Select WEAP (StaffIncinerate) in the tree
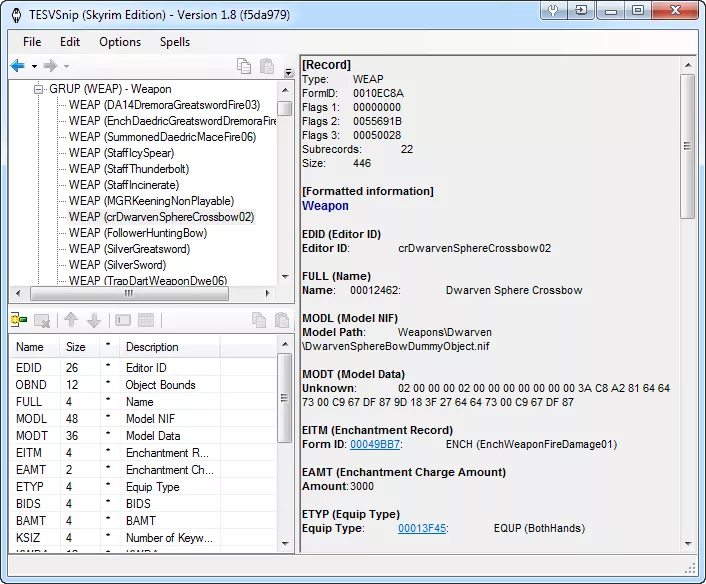 pos(124,185)
